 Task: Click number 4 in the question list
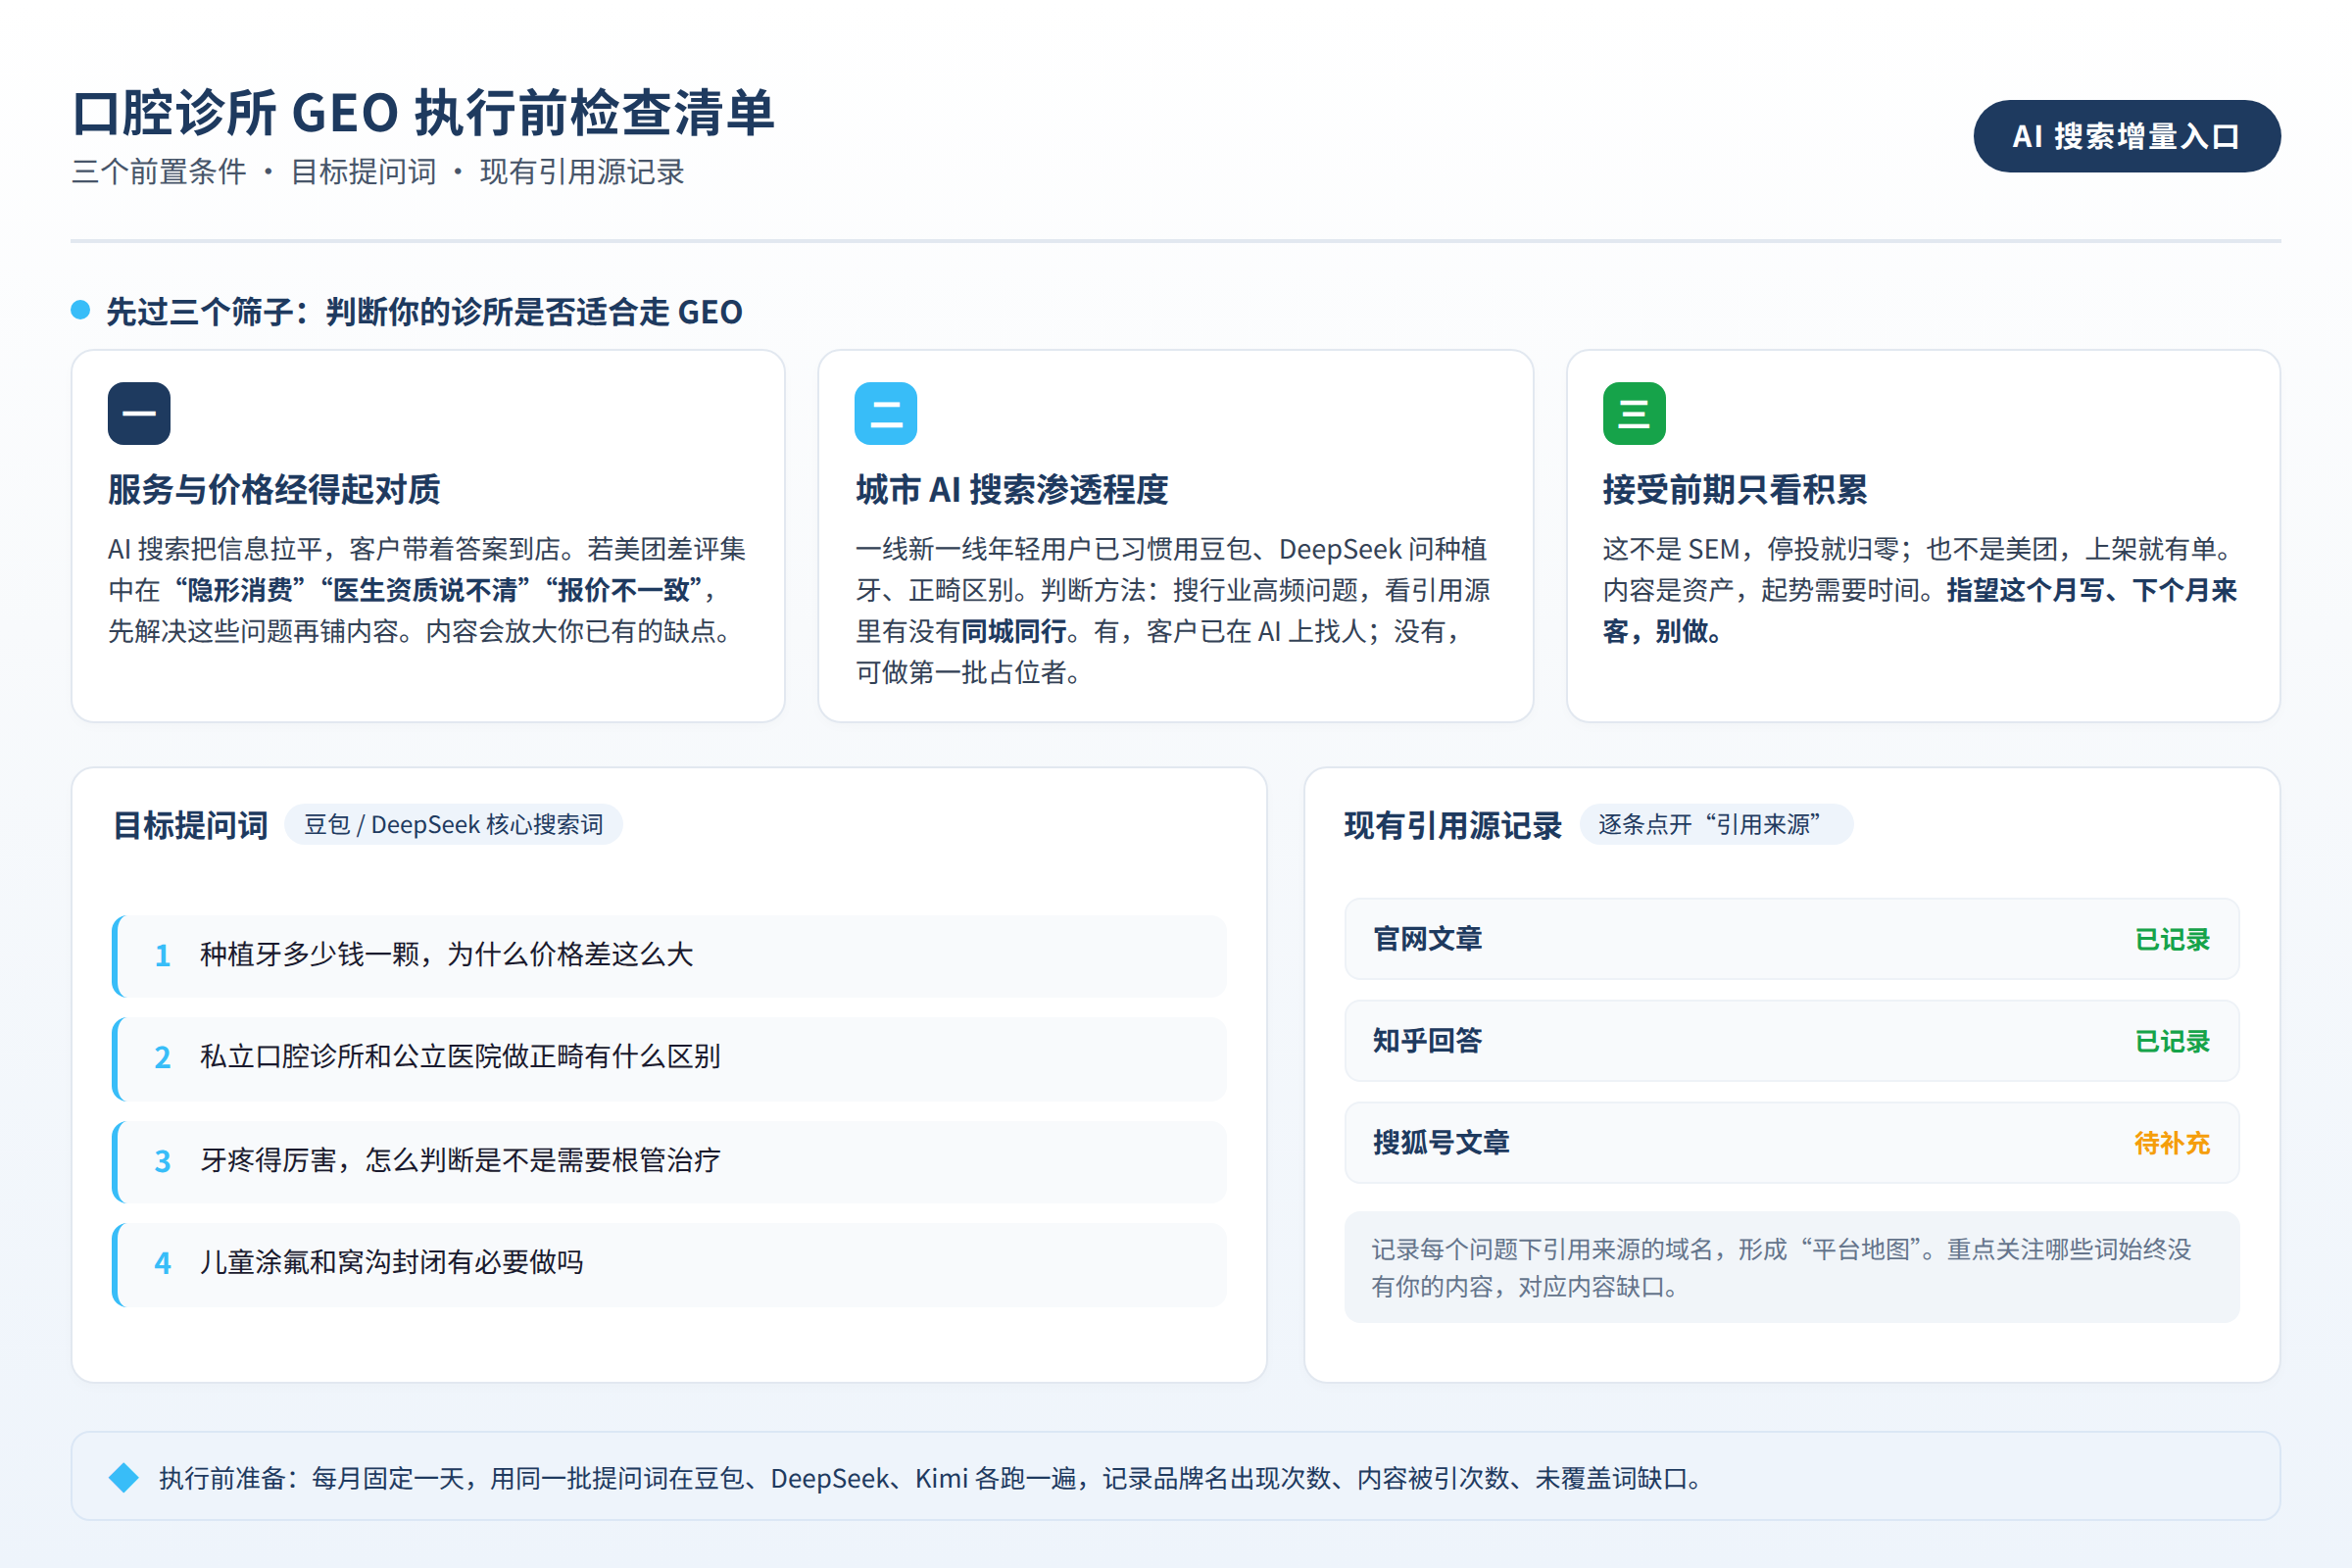[x=162, y=1264]
